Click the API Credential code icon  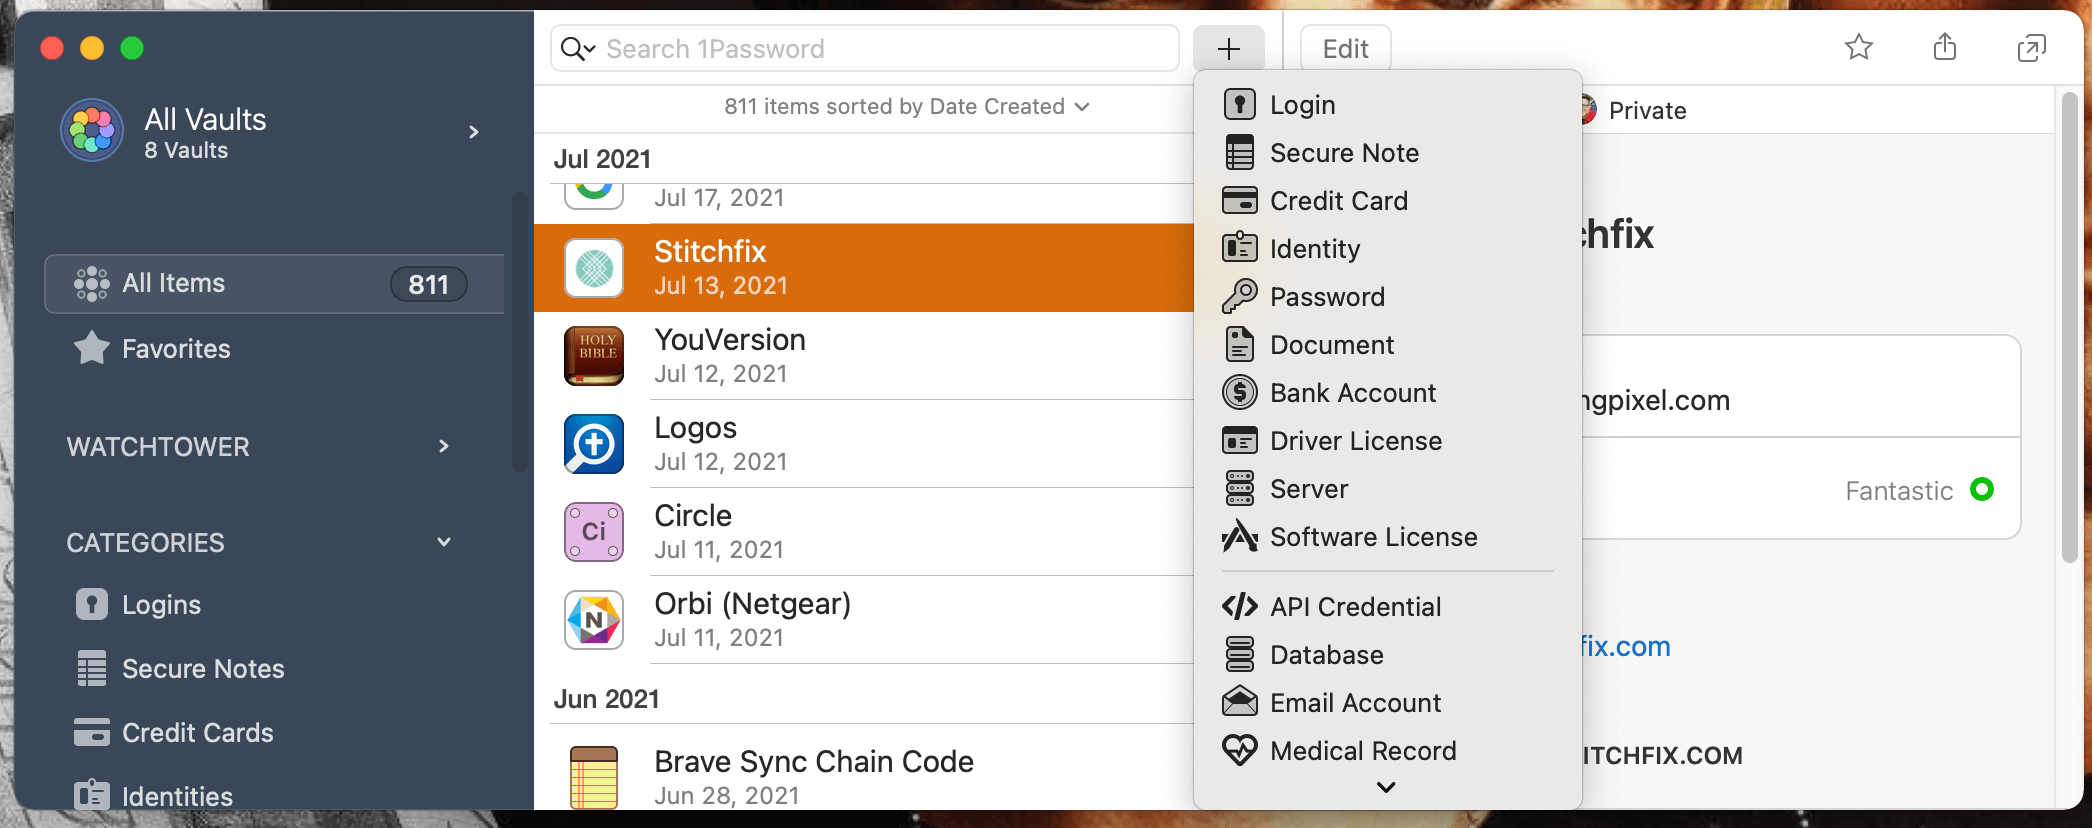(1239, 606)
